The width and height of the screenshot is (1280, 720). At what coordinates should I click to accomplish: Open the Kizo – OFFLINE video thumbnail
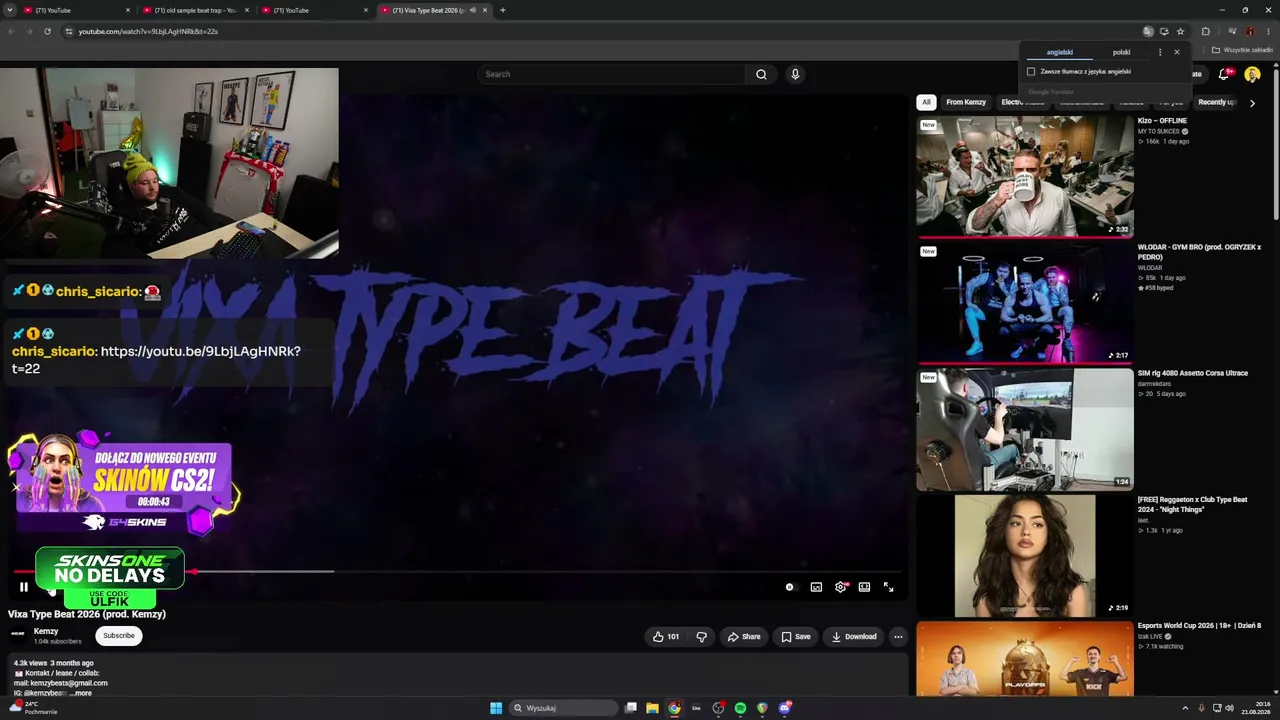(1025, 176)
